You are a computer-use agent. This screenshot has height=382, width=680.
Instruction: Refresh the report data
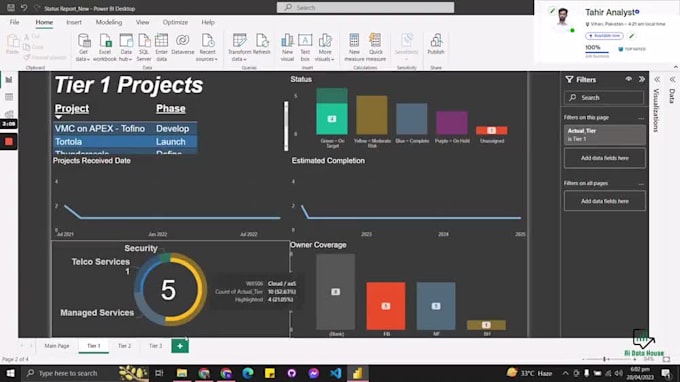[262, 44]
